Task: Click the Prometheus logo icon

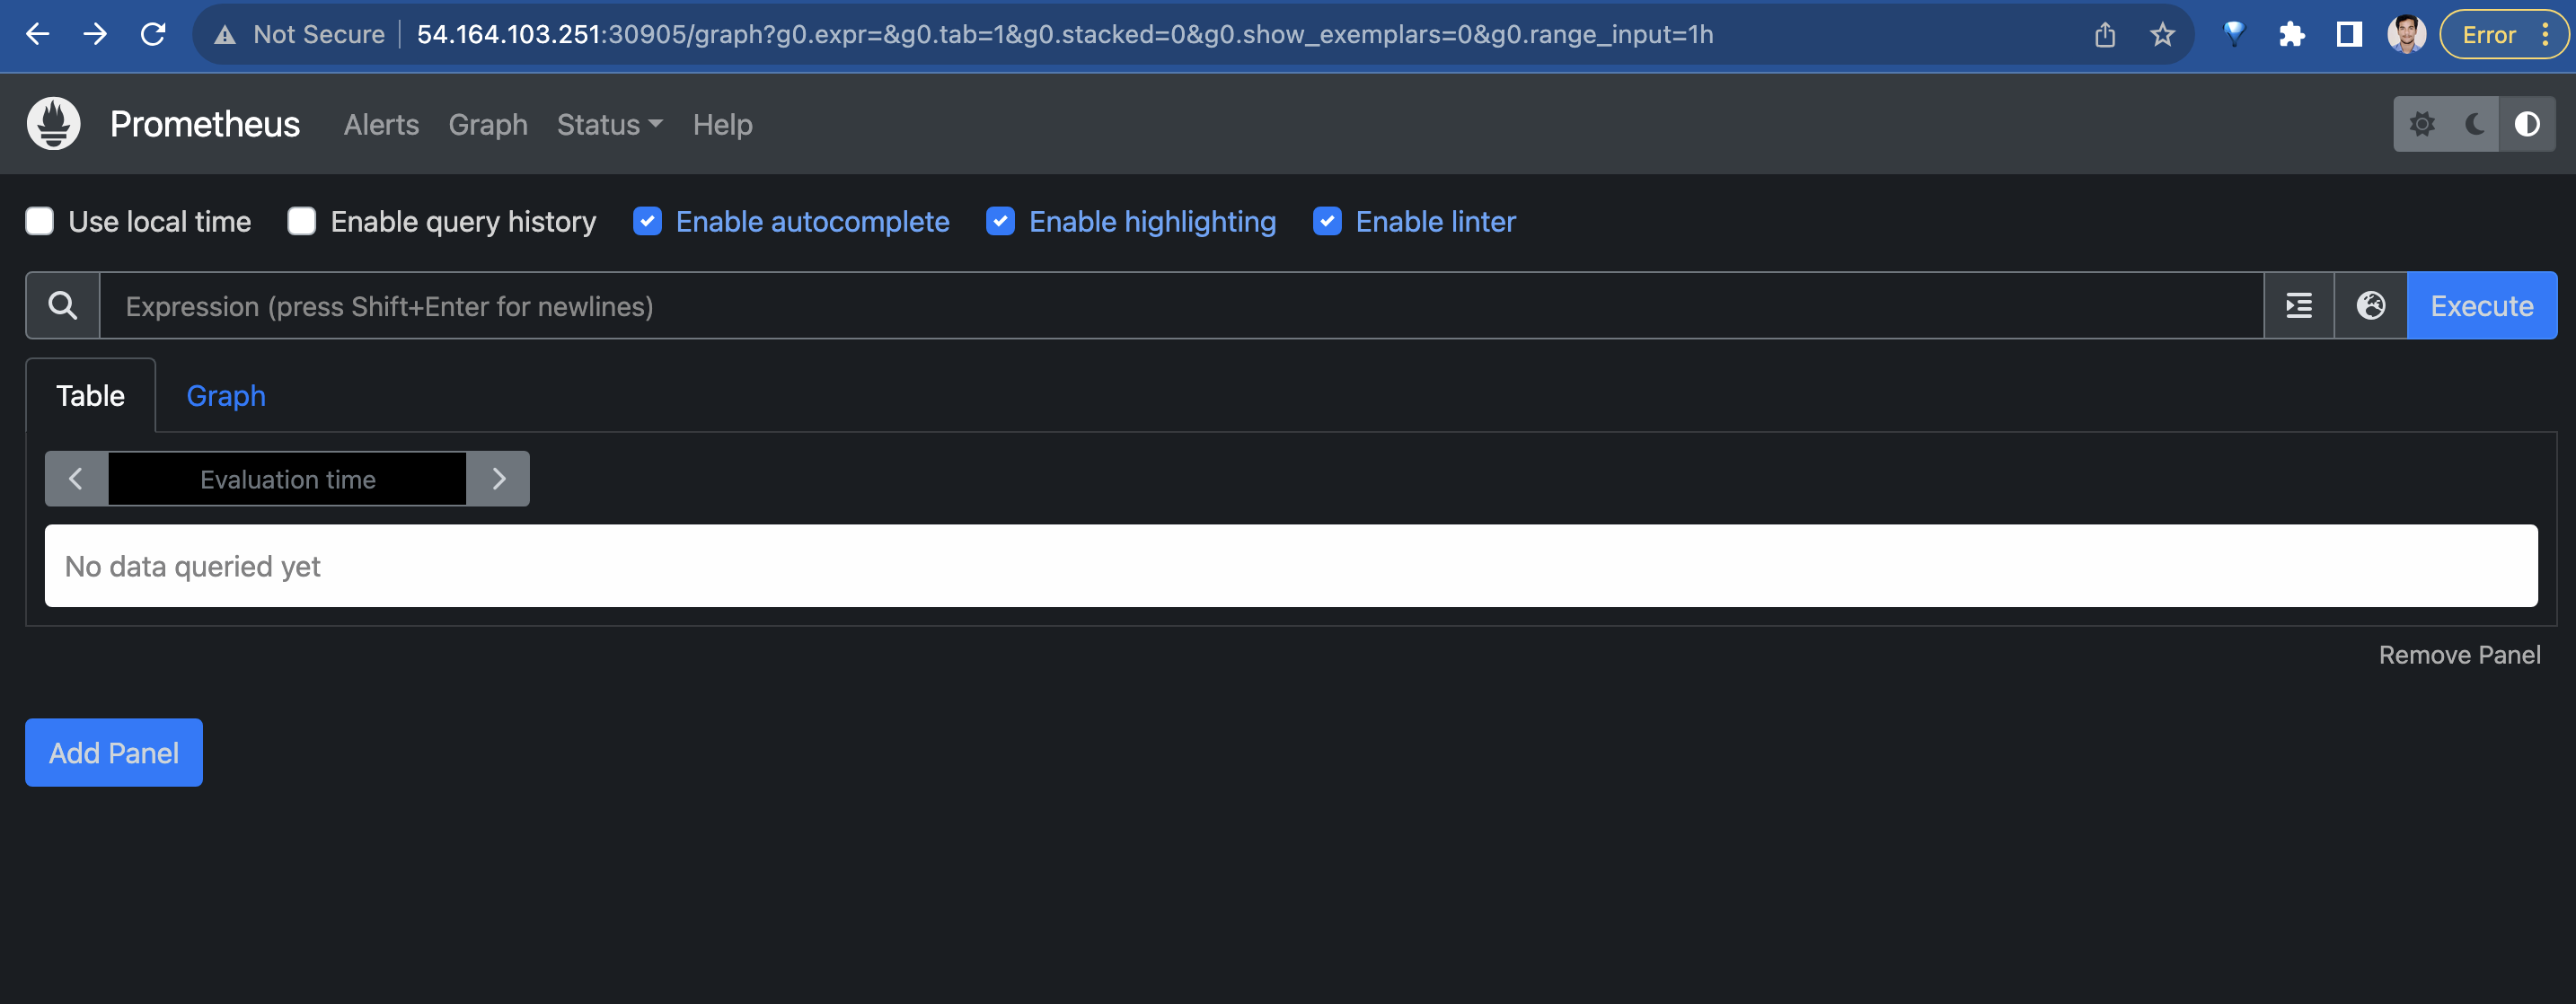Action: (53, 123)
